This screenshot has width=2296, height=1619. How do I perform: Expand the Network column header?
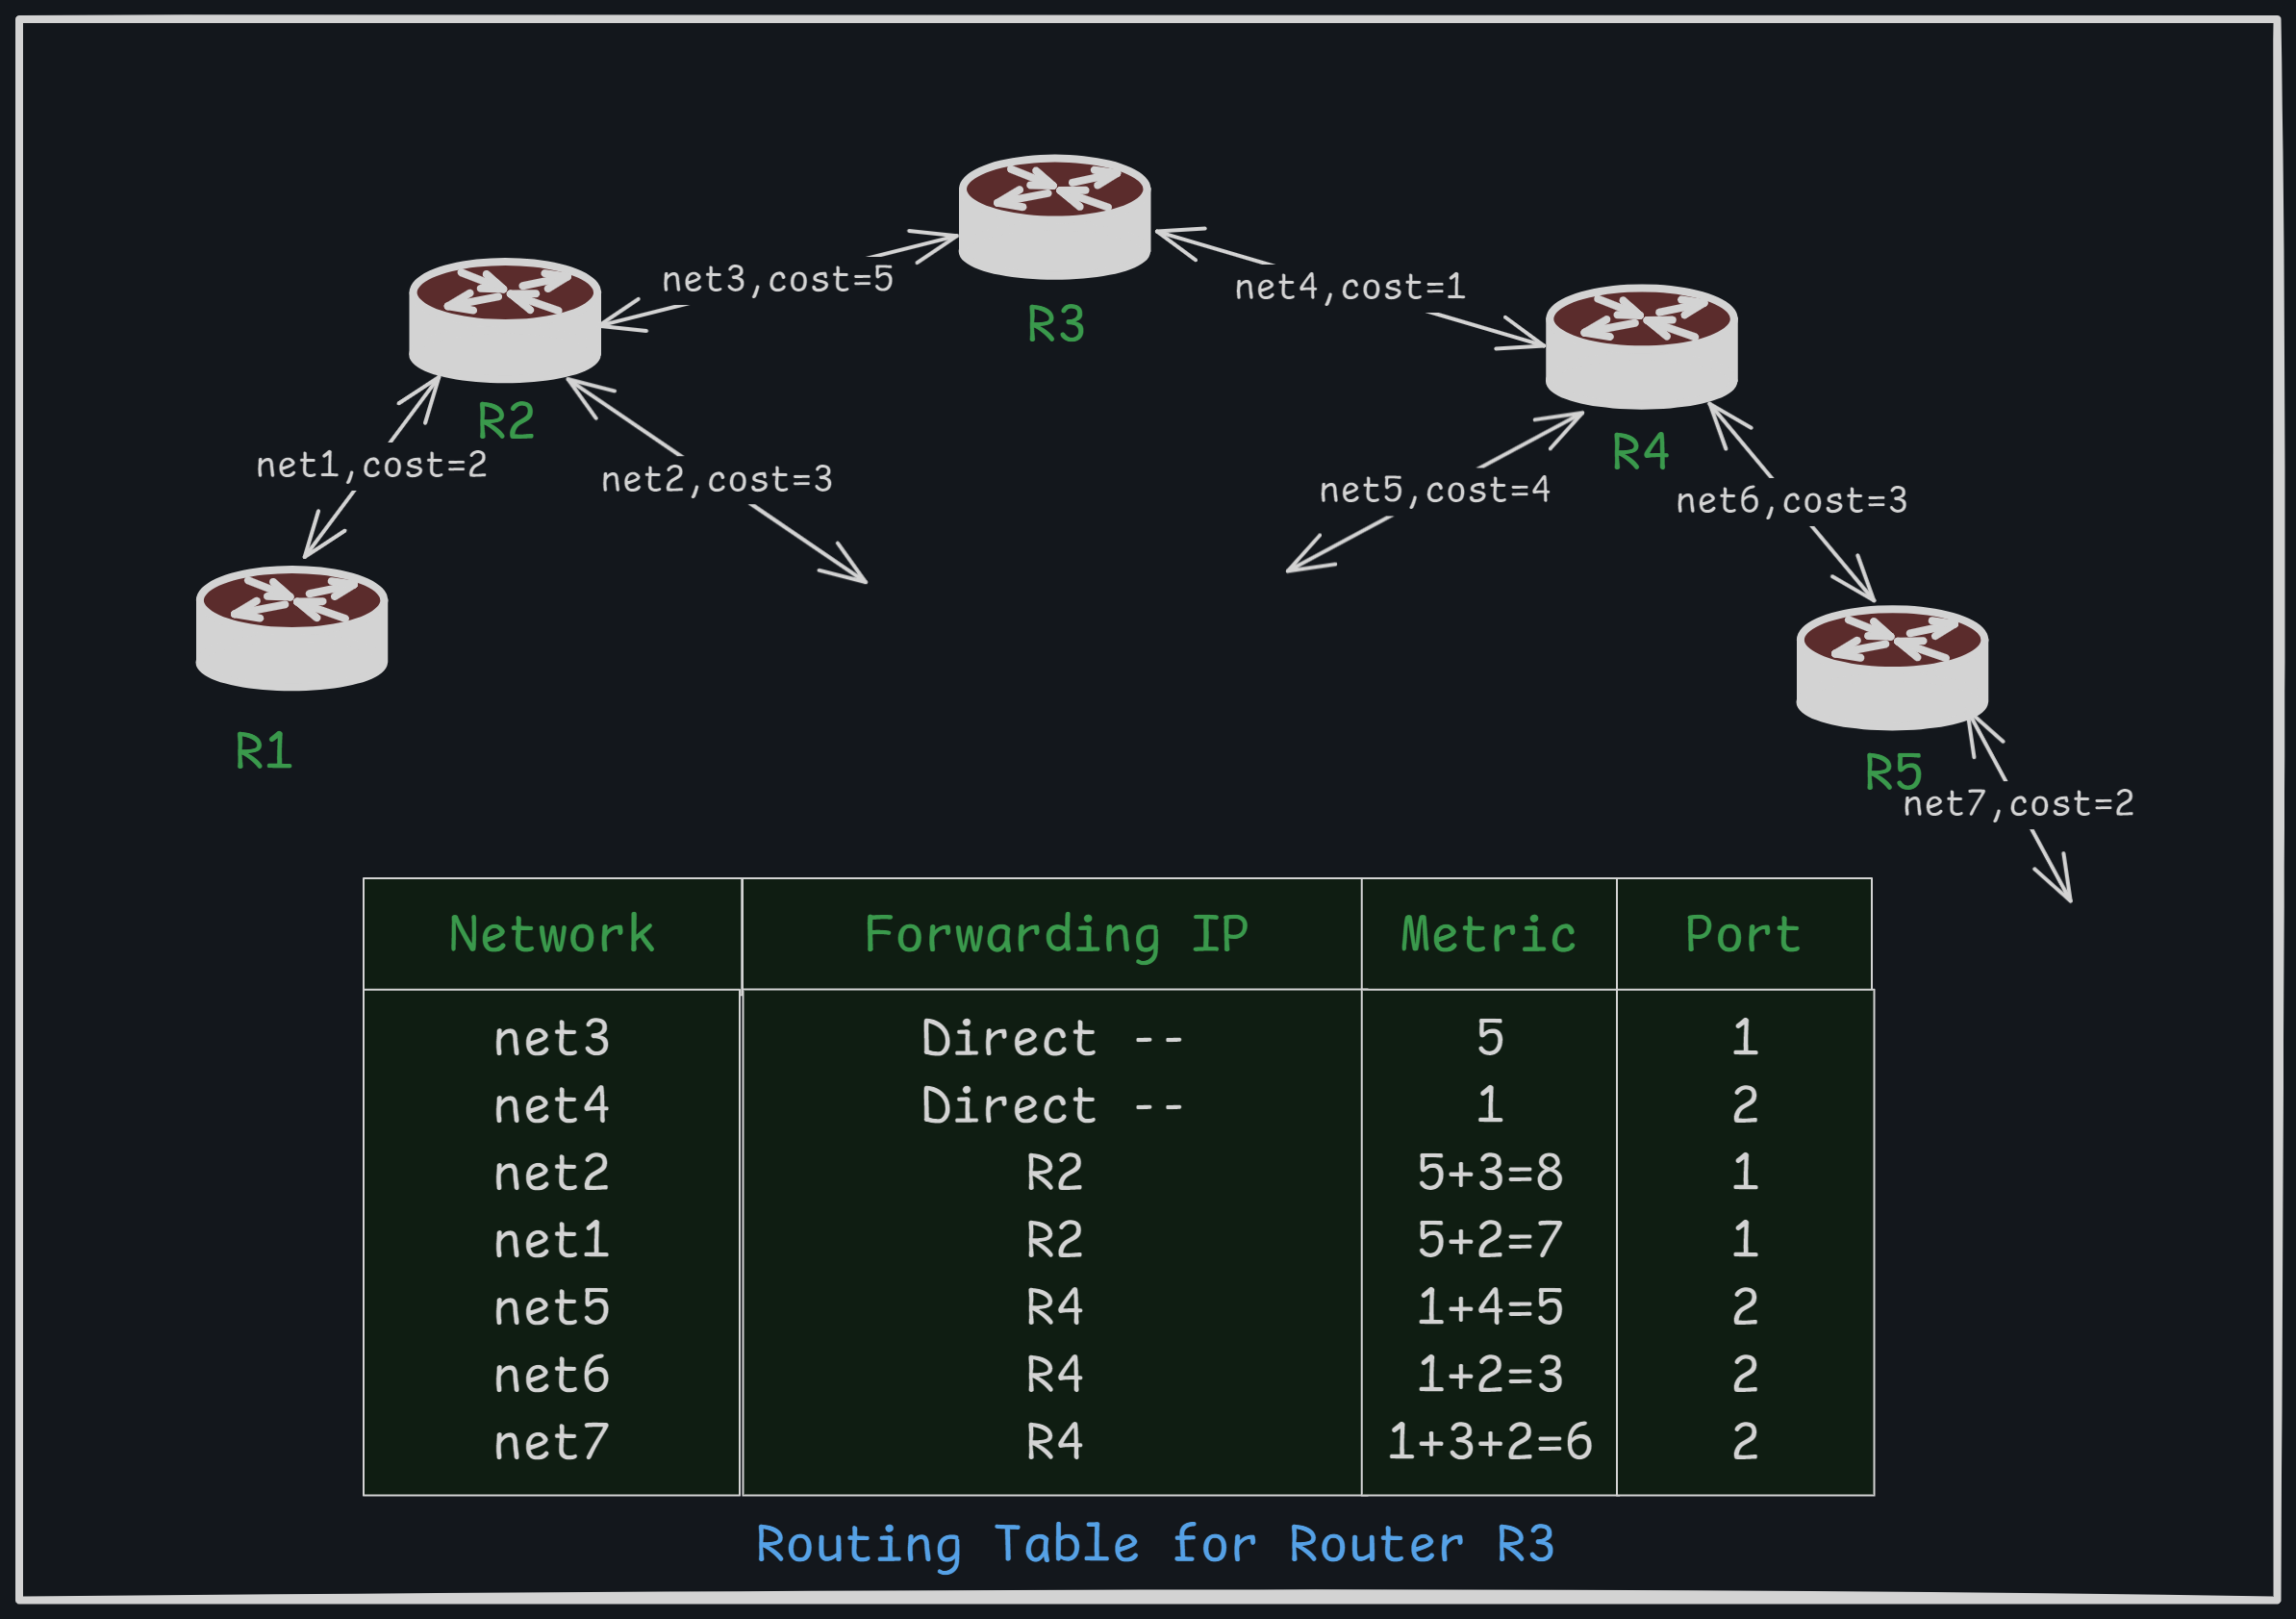[x=551, y=933]
